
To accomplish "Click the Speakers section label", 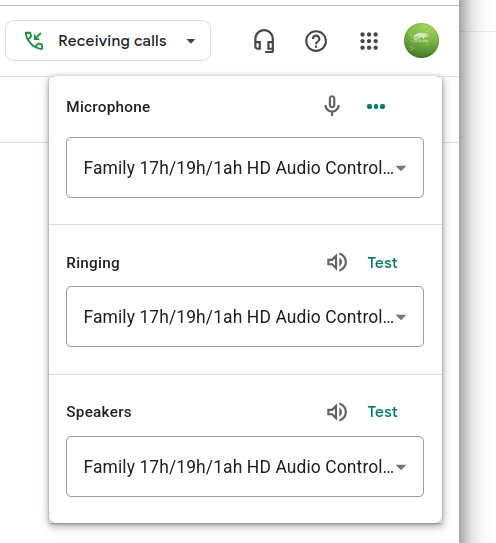I will [99, 412].
